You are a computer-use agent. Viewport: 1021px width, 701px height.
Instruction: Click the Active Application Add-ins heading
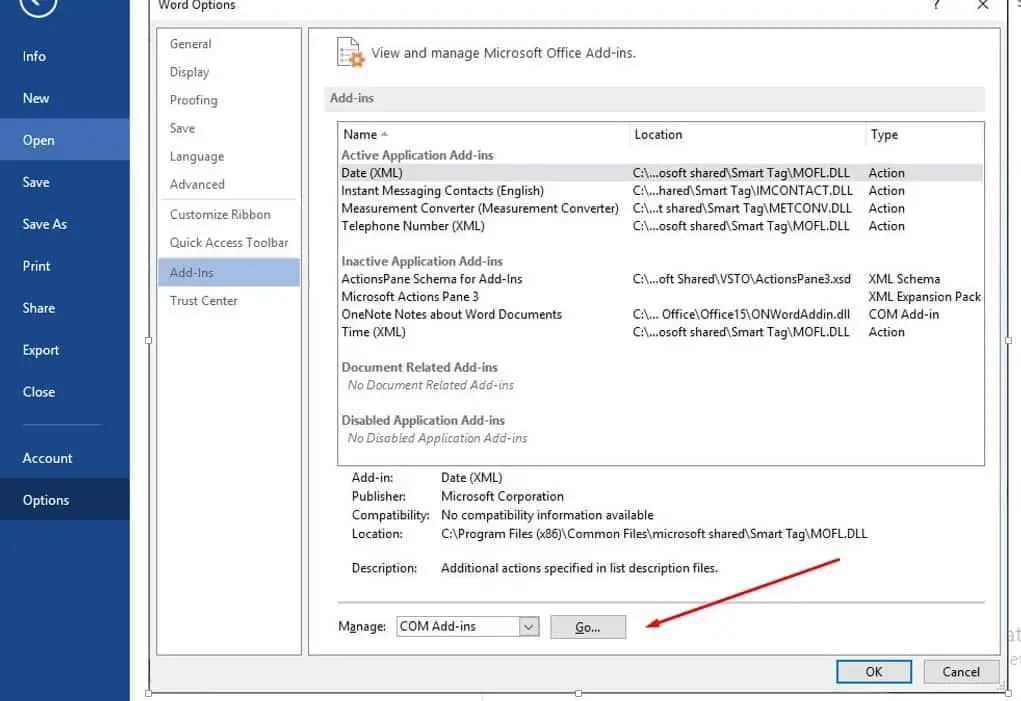tap(417, 156)
